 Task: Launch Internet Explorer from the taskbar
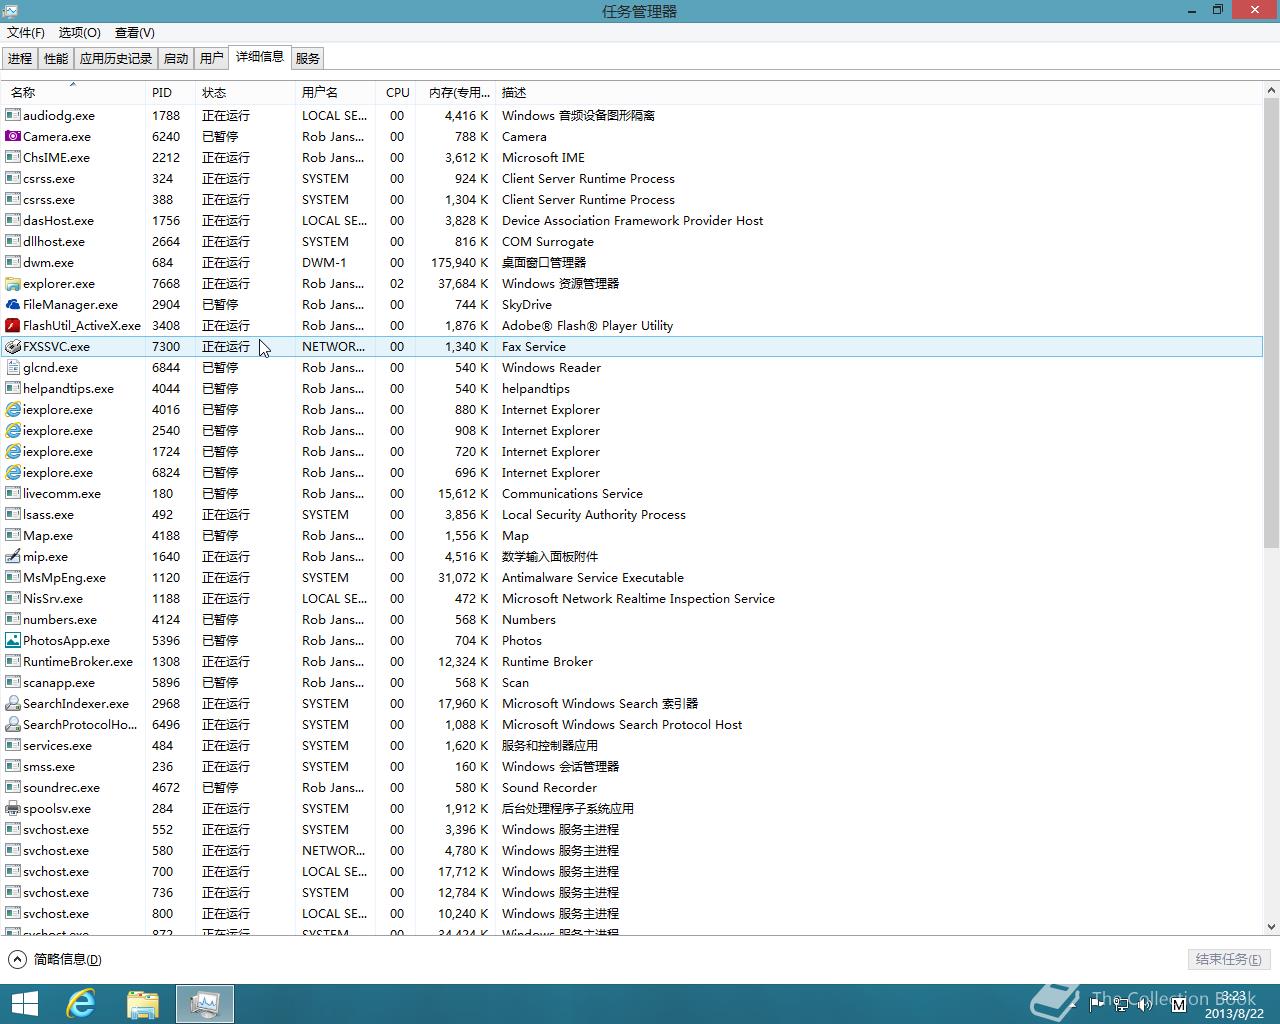[81, 1004]
